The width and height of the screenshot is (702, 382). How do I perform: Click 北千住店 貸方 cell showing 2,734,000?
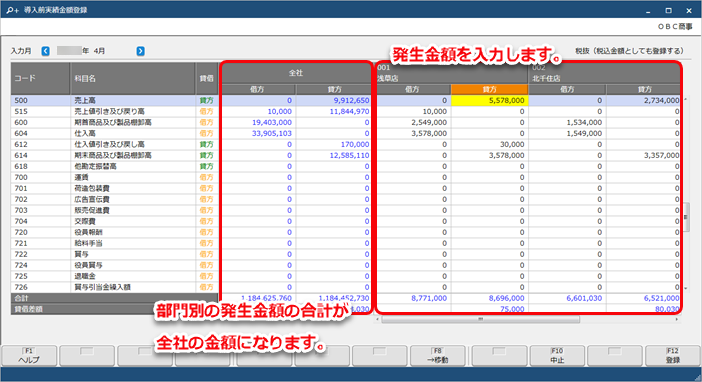click(x=644, y=100)
